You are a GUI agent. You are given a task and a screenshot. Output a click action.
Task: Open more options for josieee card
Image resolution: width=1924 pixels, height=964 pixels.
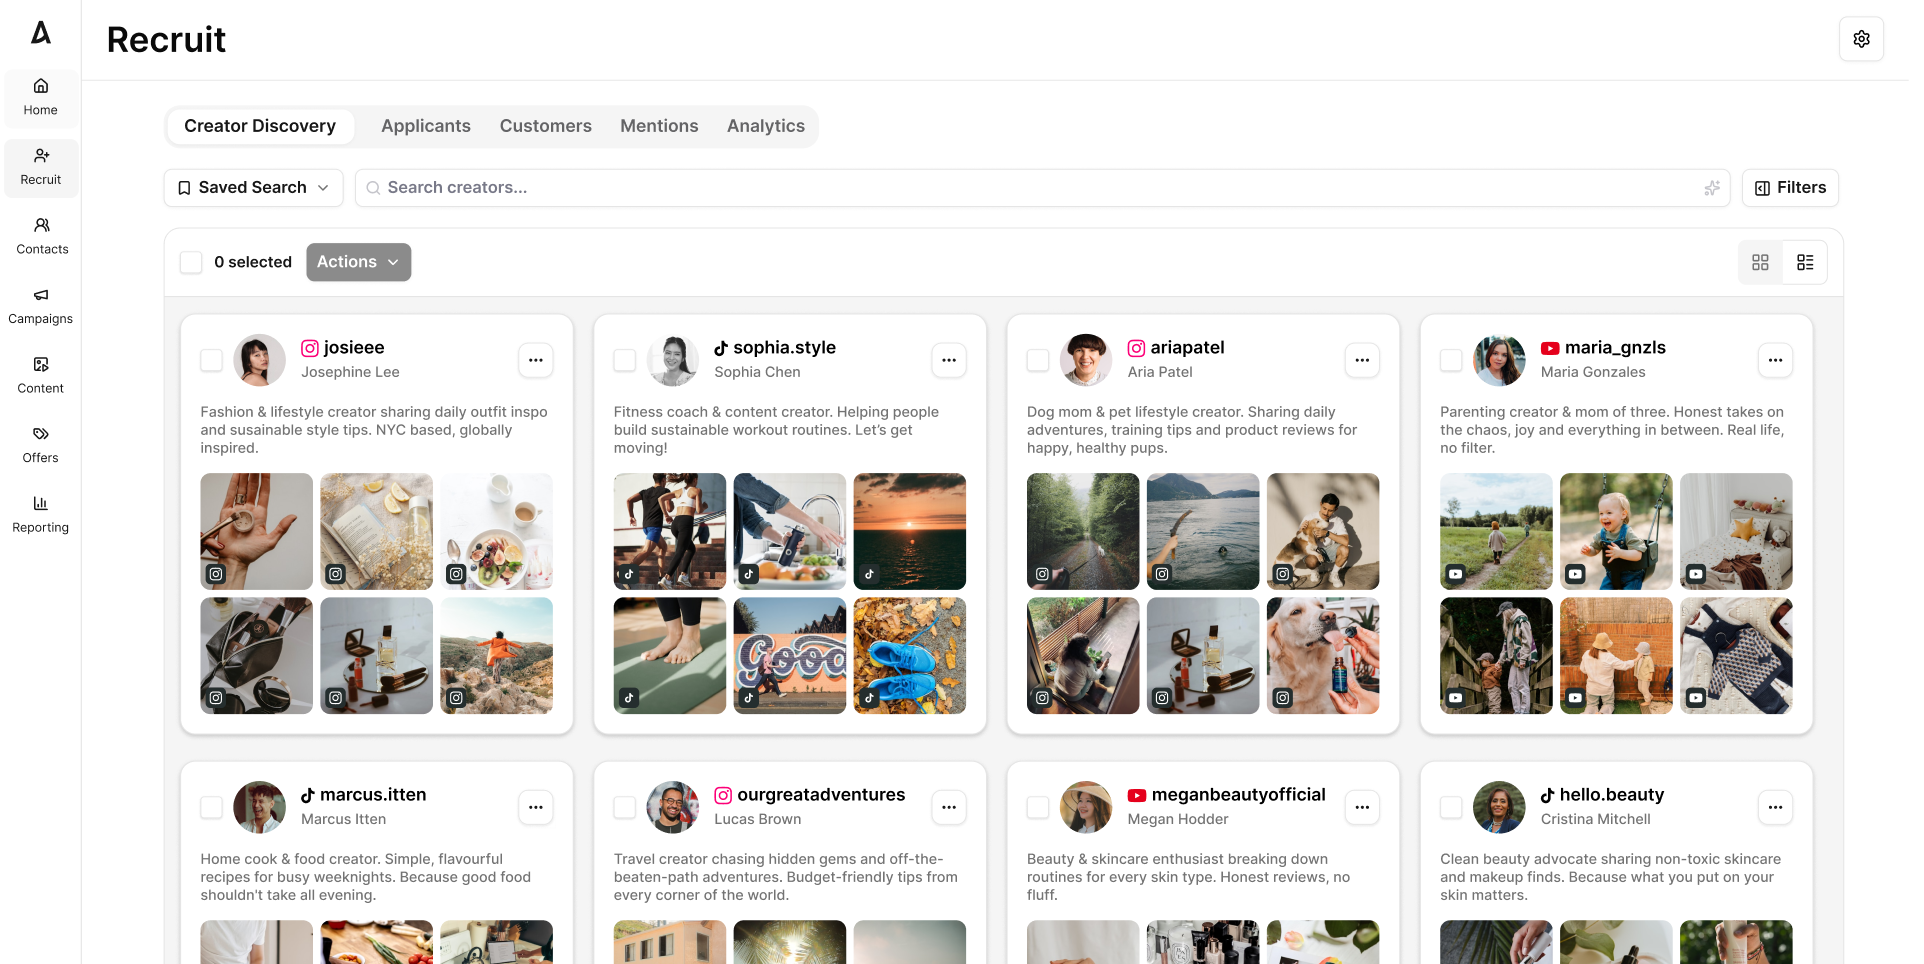coord(536,360)
